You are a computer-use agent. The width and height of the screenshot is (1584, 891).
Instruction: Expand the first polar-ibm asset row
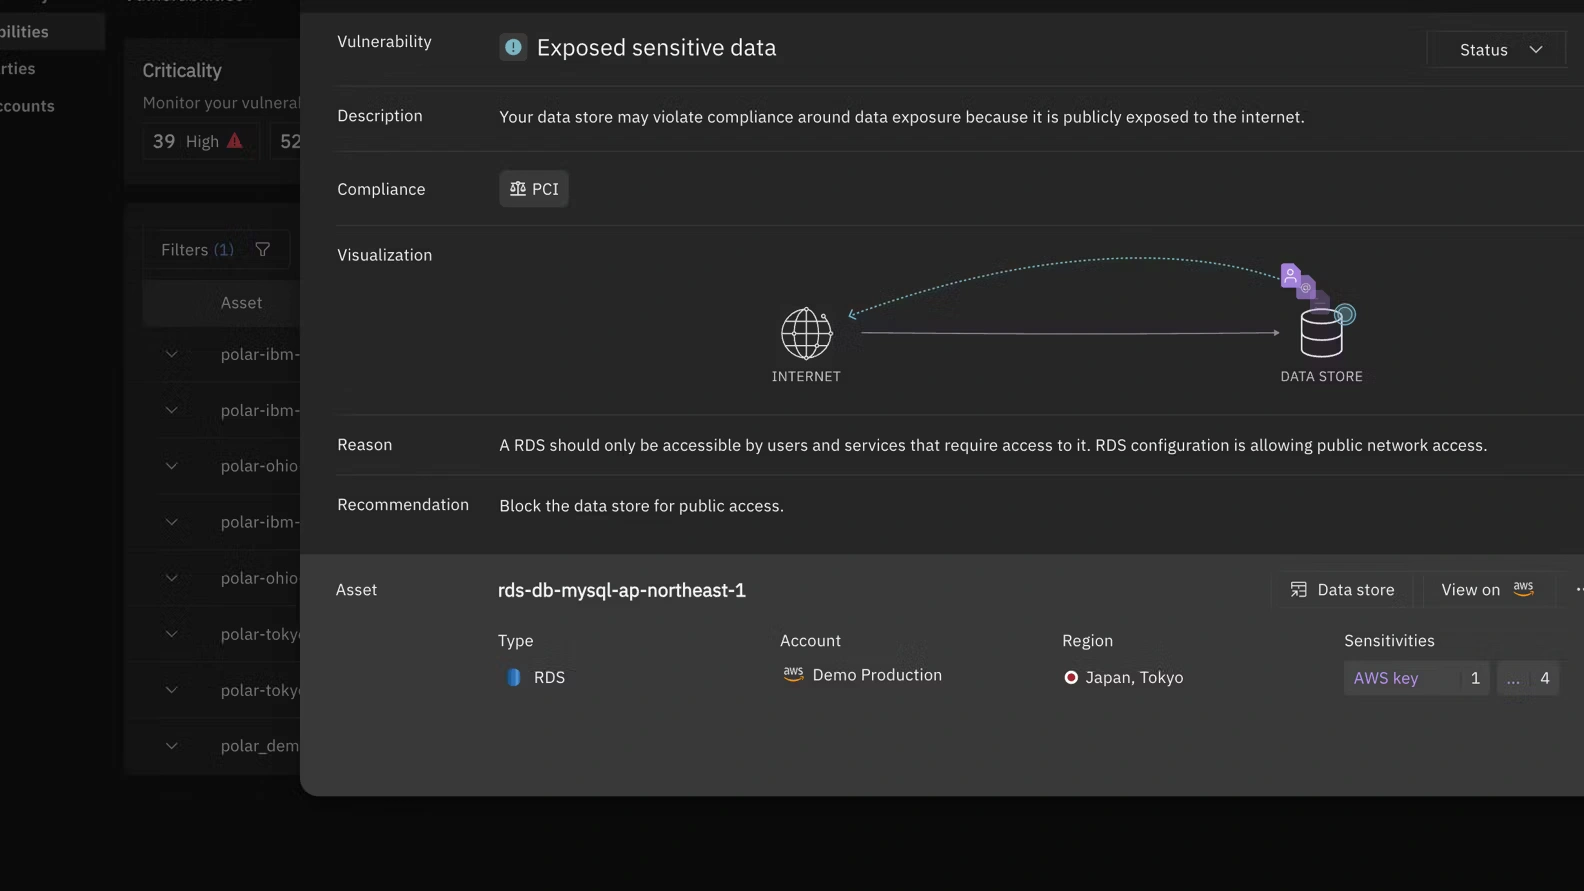172,354
